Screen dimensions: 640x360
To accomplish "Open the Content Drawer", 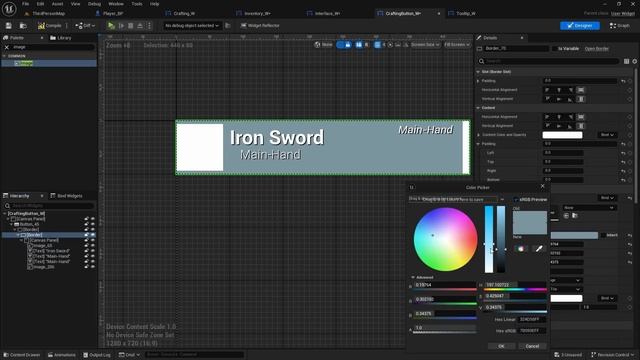I will tap(21, 355).
